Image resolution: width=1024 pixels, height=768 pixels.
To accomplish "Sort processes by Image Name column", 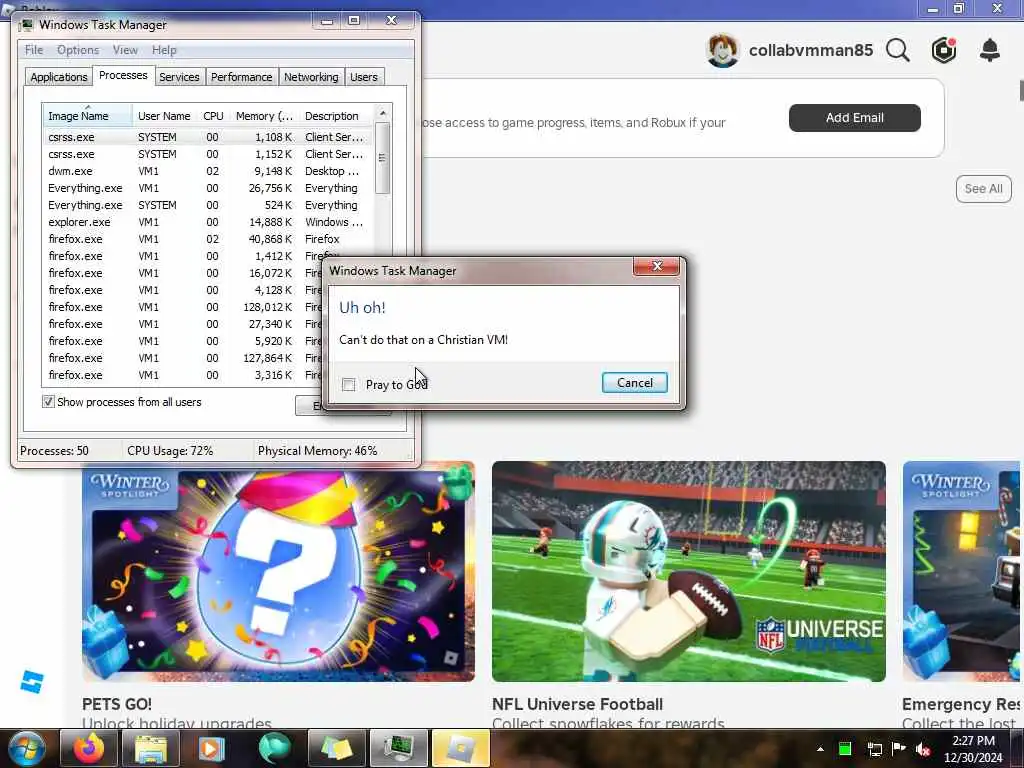I will pyautogui.click(x=88, y=116).
